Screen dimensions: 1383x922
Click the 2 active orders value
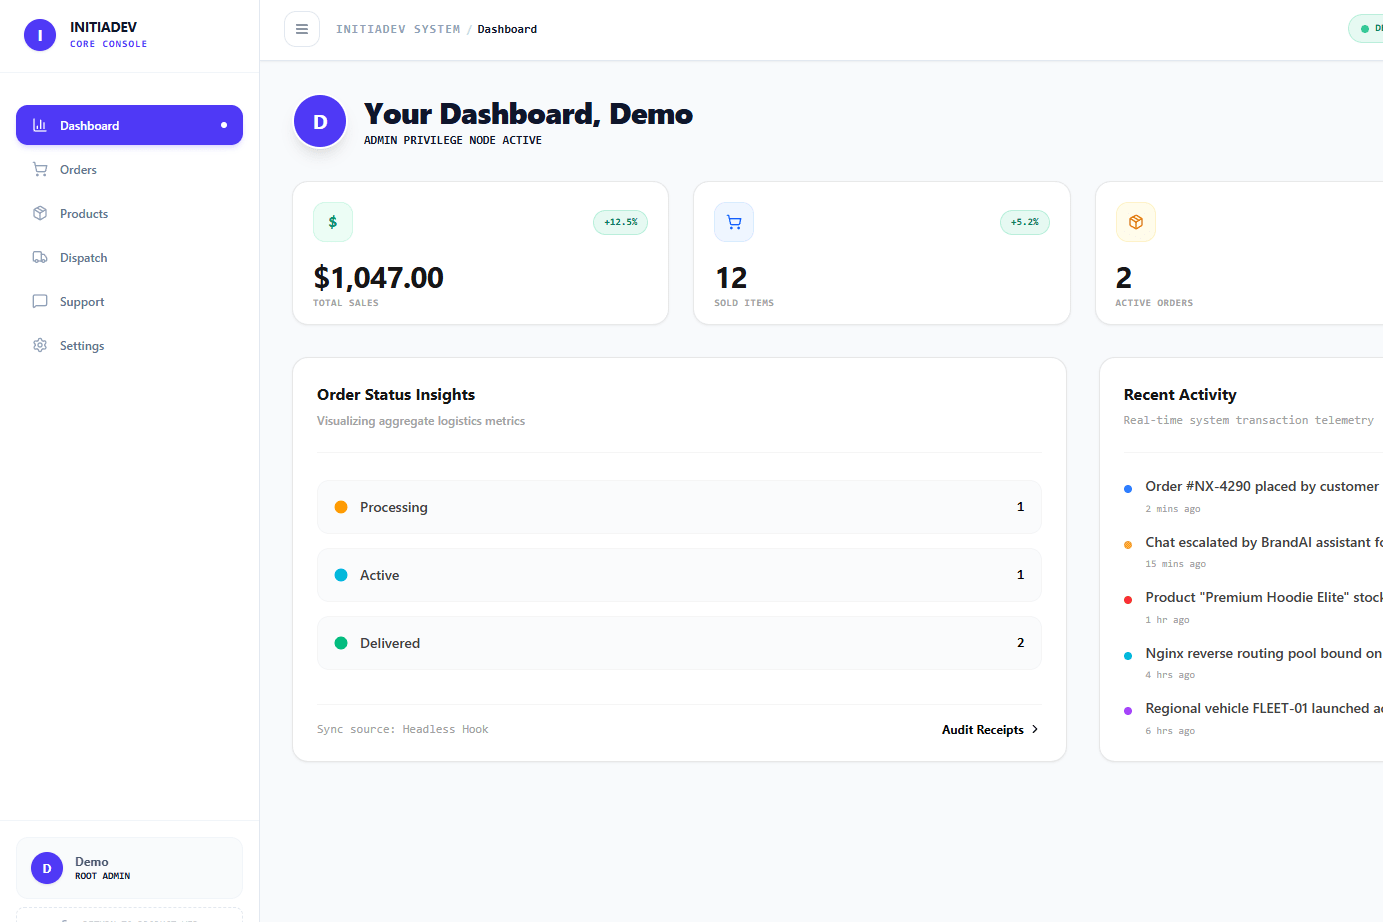pos(1124,278)
